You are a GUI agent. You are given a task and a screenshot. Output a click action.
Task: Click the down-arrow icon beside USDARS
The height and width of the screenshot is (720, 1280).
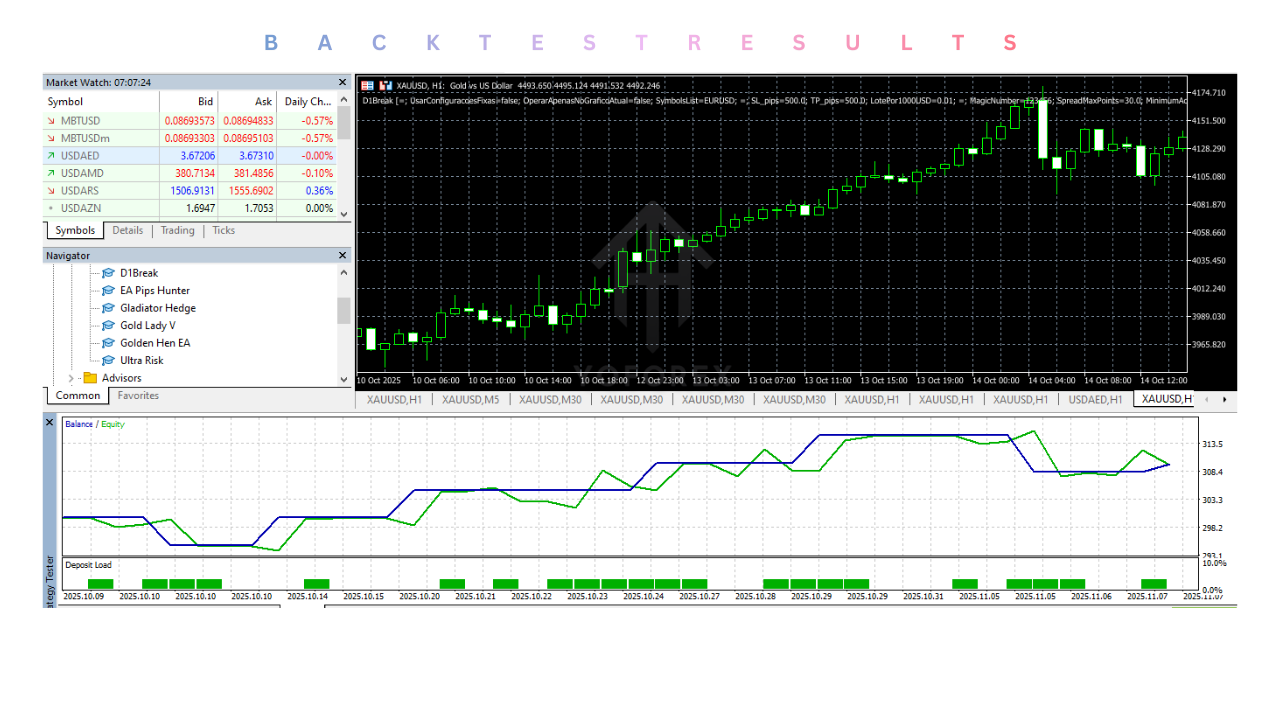point(51,191)
